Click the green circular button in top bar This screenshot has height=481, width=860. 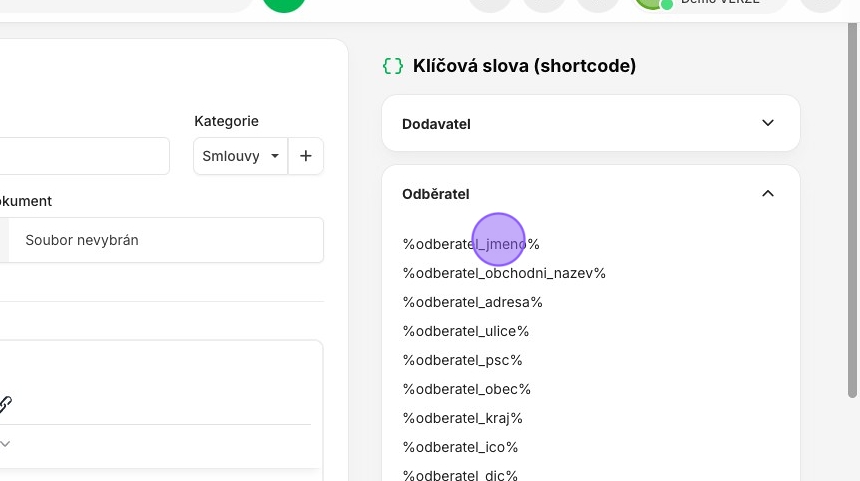284,3
